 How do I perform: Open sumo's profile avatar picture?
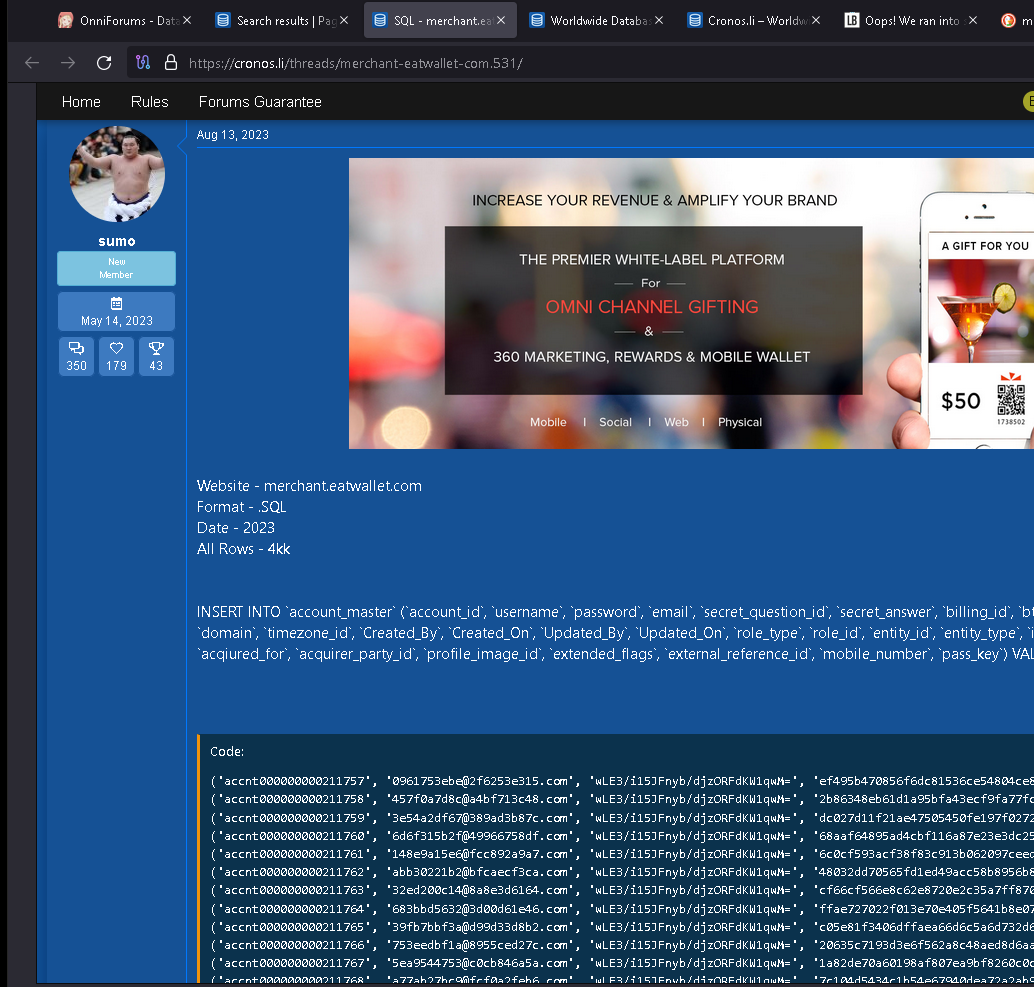click(x=117, y=174)
